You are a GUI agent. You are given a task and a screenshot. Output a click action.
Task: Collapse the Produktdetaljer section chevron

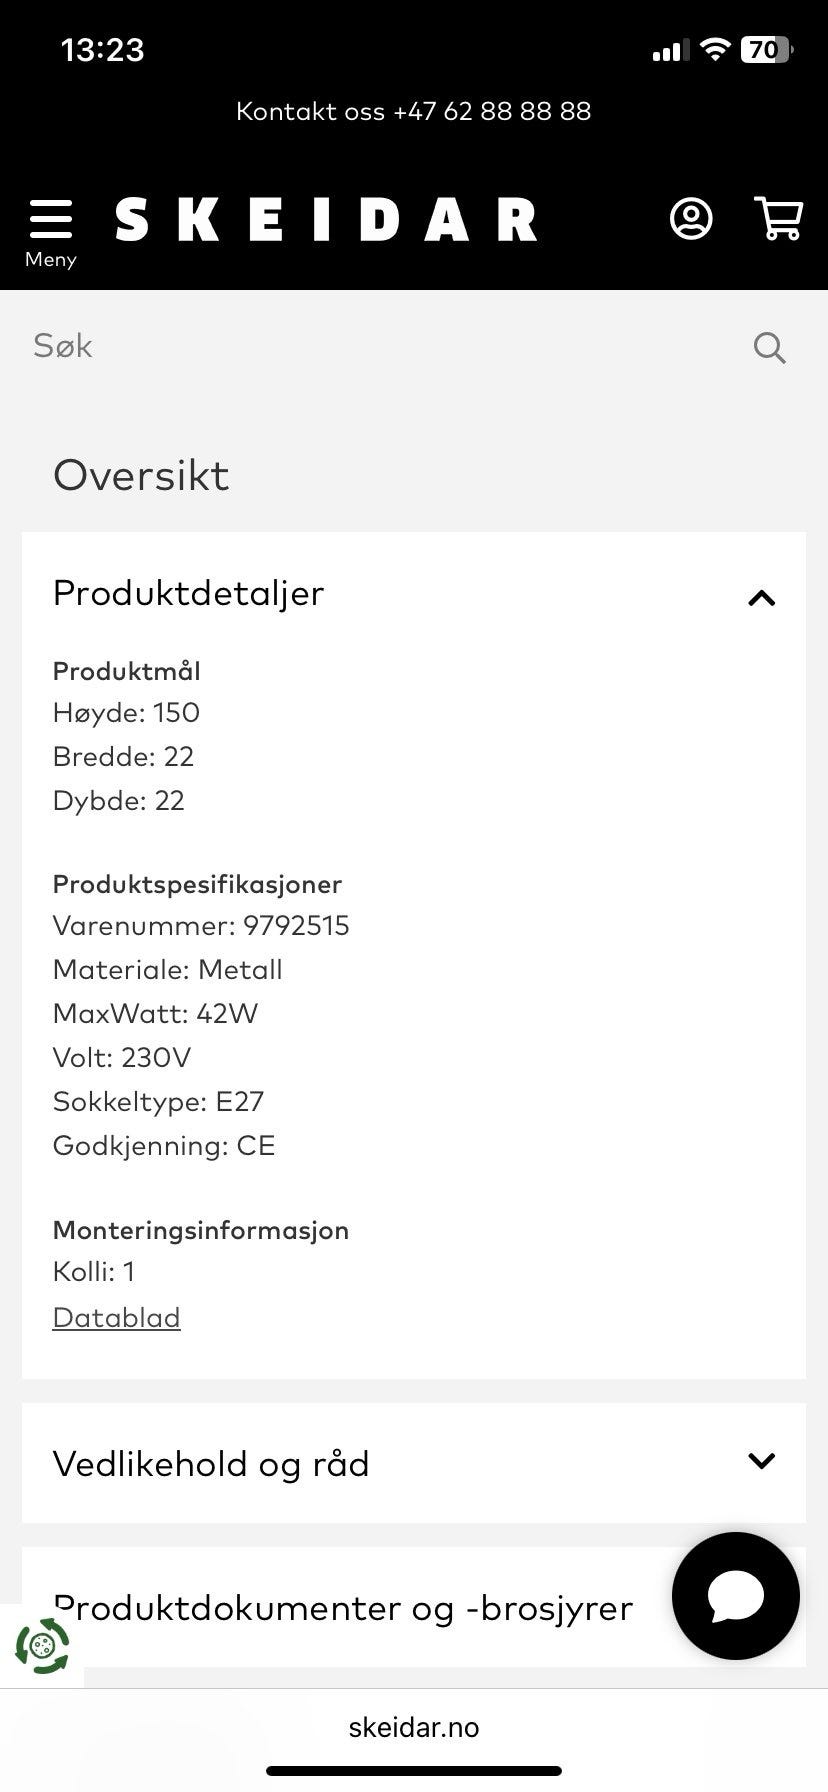761,598
